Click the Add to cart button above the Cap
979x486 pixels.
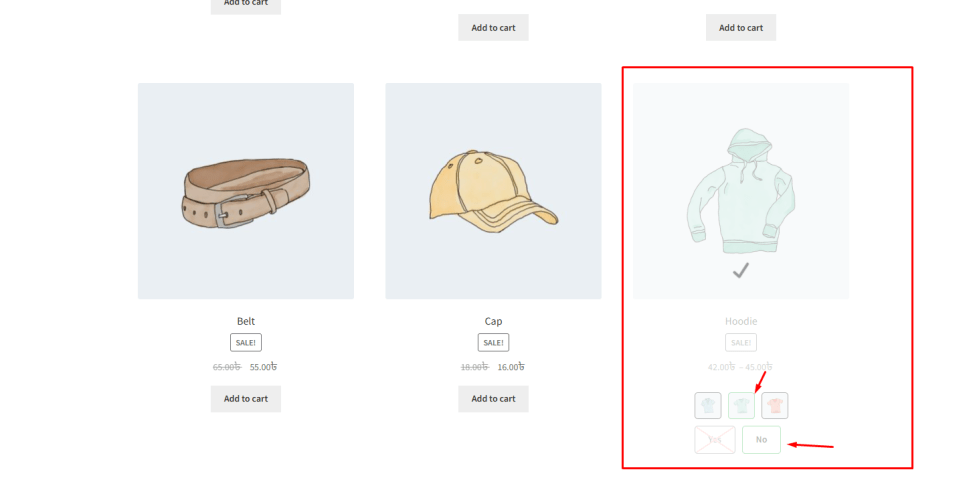493,27
